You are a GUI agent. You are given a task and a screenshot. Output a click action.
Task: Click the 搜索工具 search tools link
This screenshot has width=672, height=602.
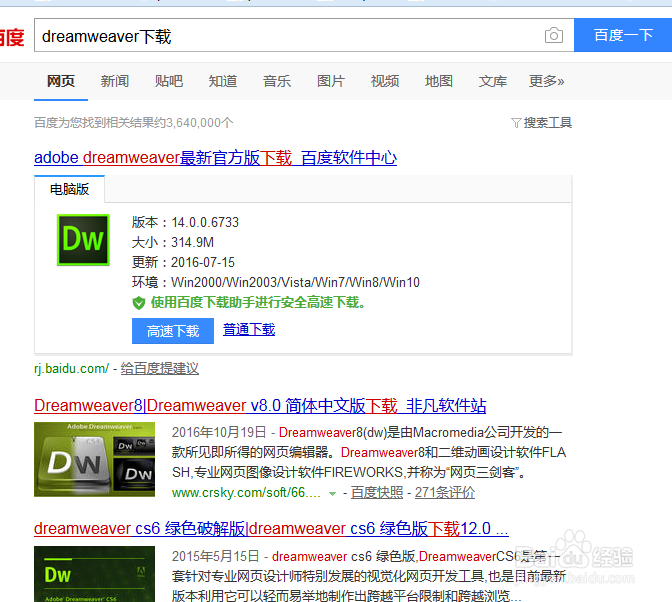tap(548, 123)
